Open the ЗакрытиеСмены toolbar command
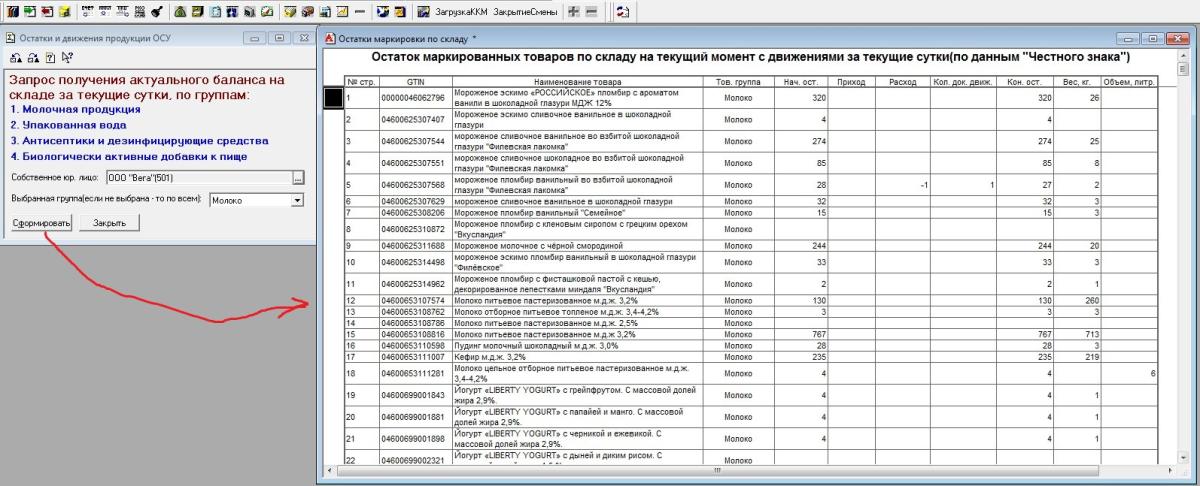1200x486 pixels. (x=526, y=11)
